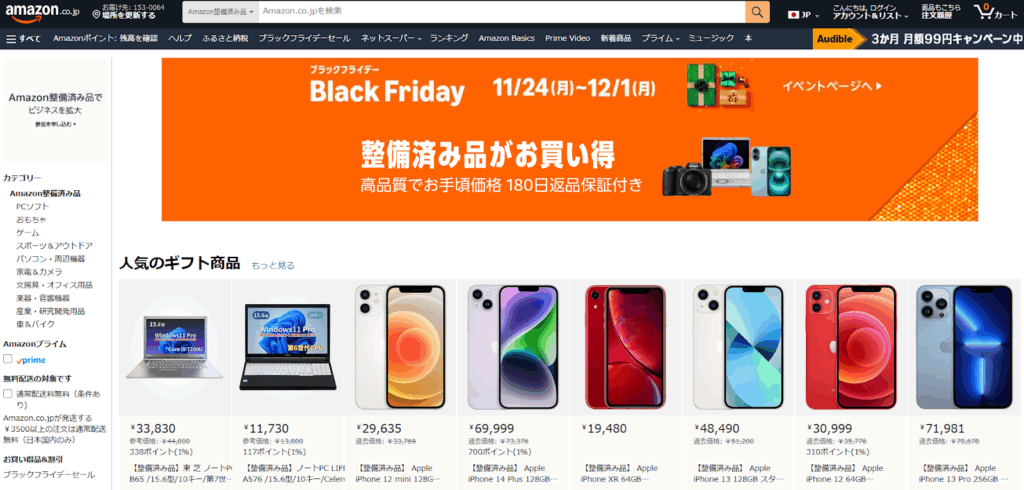This screenshot has height=490, width=1024.
Task: Open the hamburger すべて menu
Action: 24,39
